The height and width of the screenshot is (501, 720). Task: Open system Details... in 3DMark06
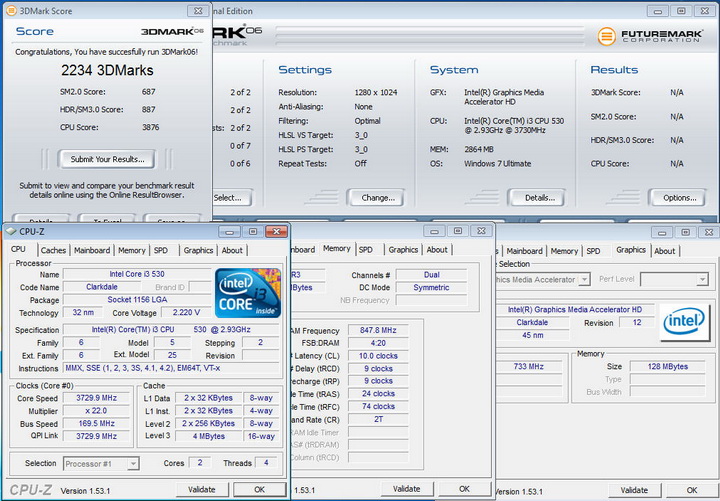[539, 197]
